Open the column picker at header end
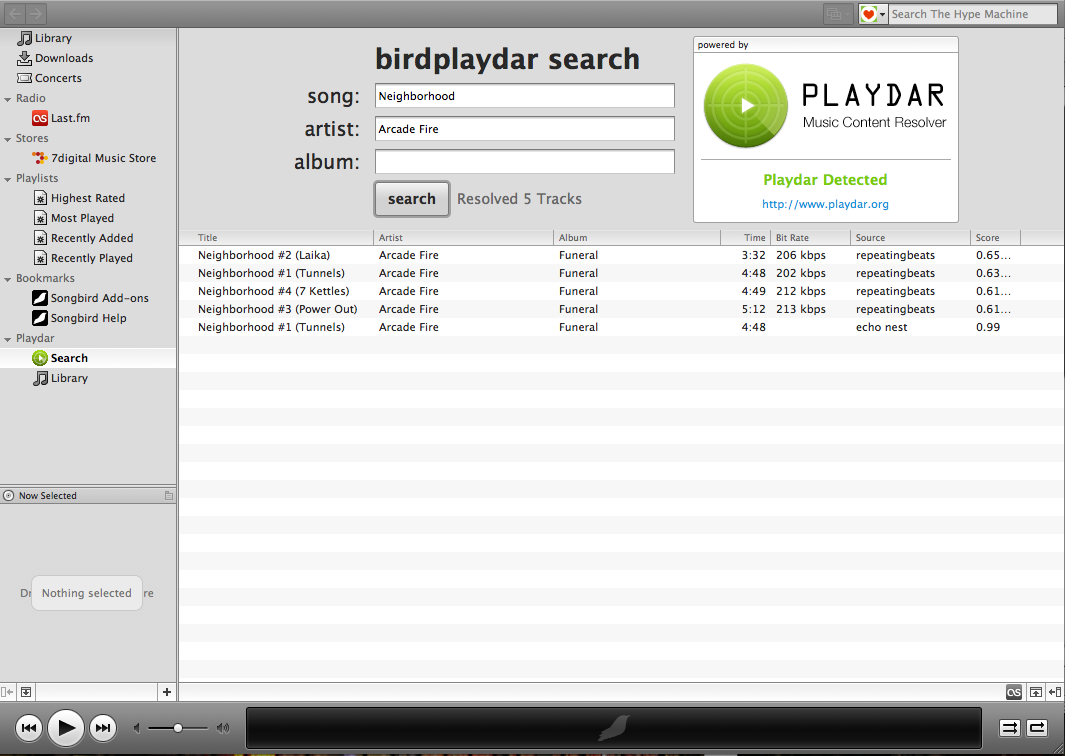Image resolution: width=1065 pixels, height=756 pixels. 1042,238
